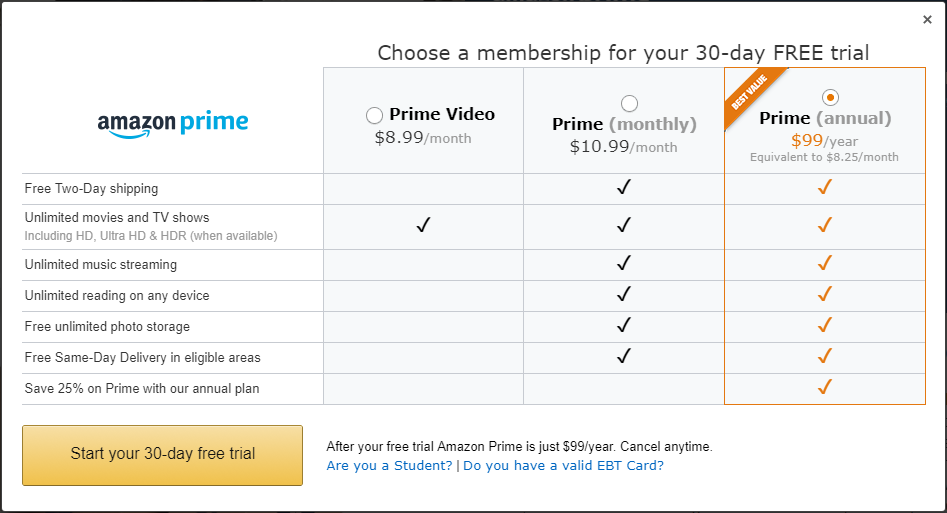Image resolution: width=947 pixels, height=513 pixels.
Task: Select the Prime annual radio button
Action: [x=829, y=97]
